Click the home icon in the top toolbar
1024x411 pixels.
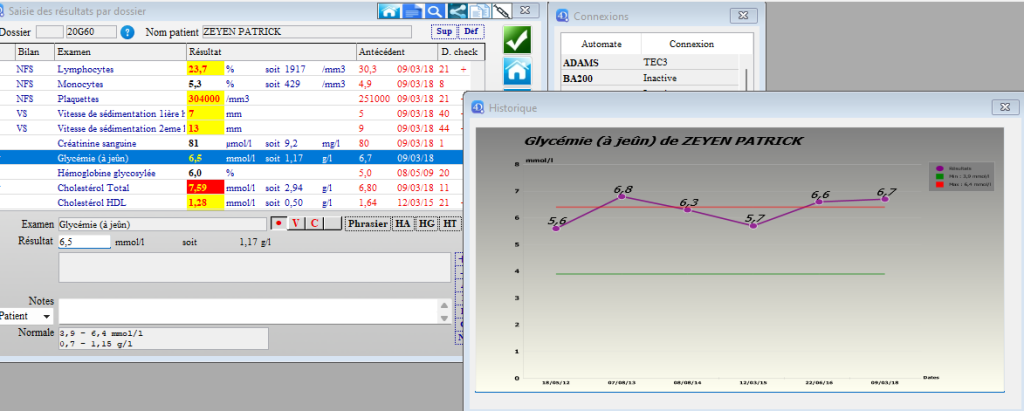click(x=389, y=11)
